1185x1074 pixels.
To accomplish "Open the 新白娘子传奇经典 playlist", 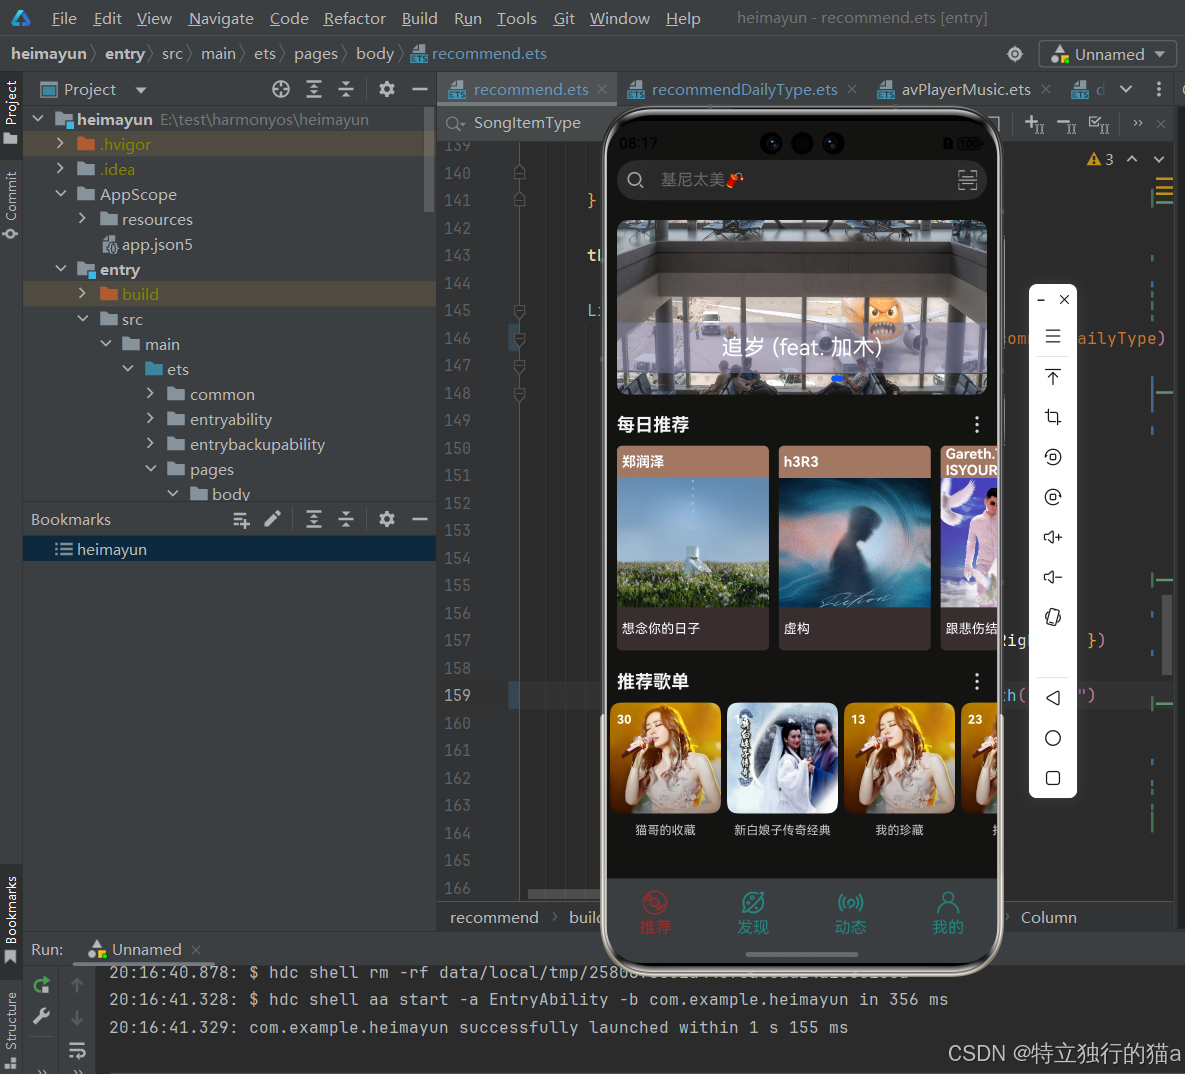I will (782, 771).
